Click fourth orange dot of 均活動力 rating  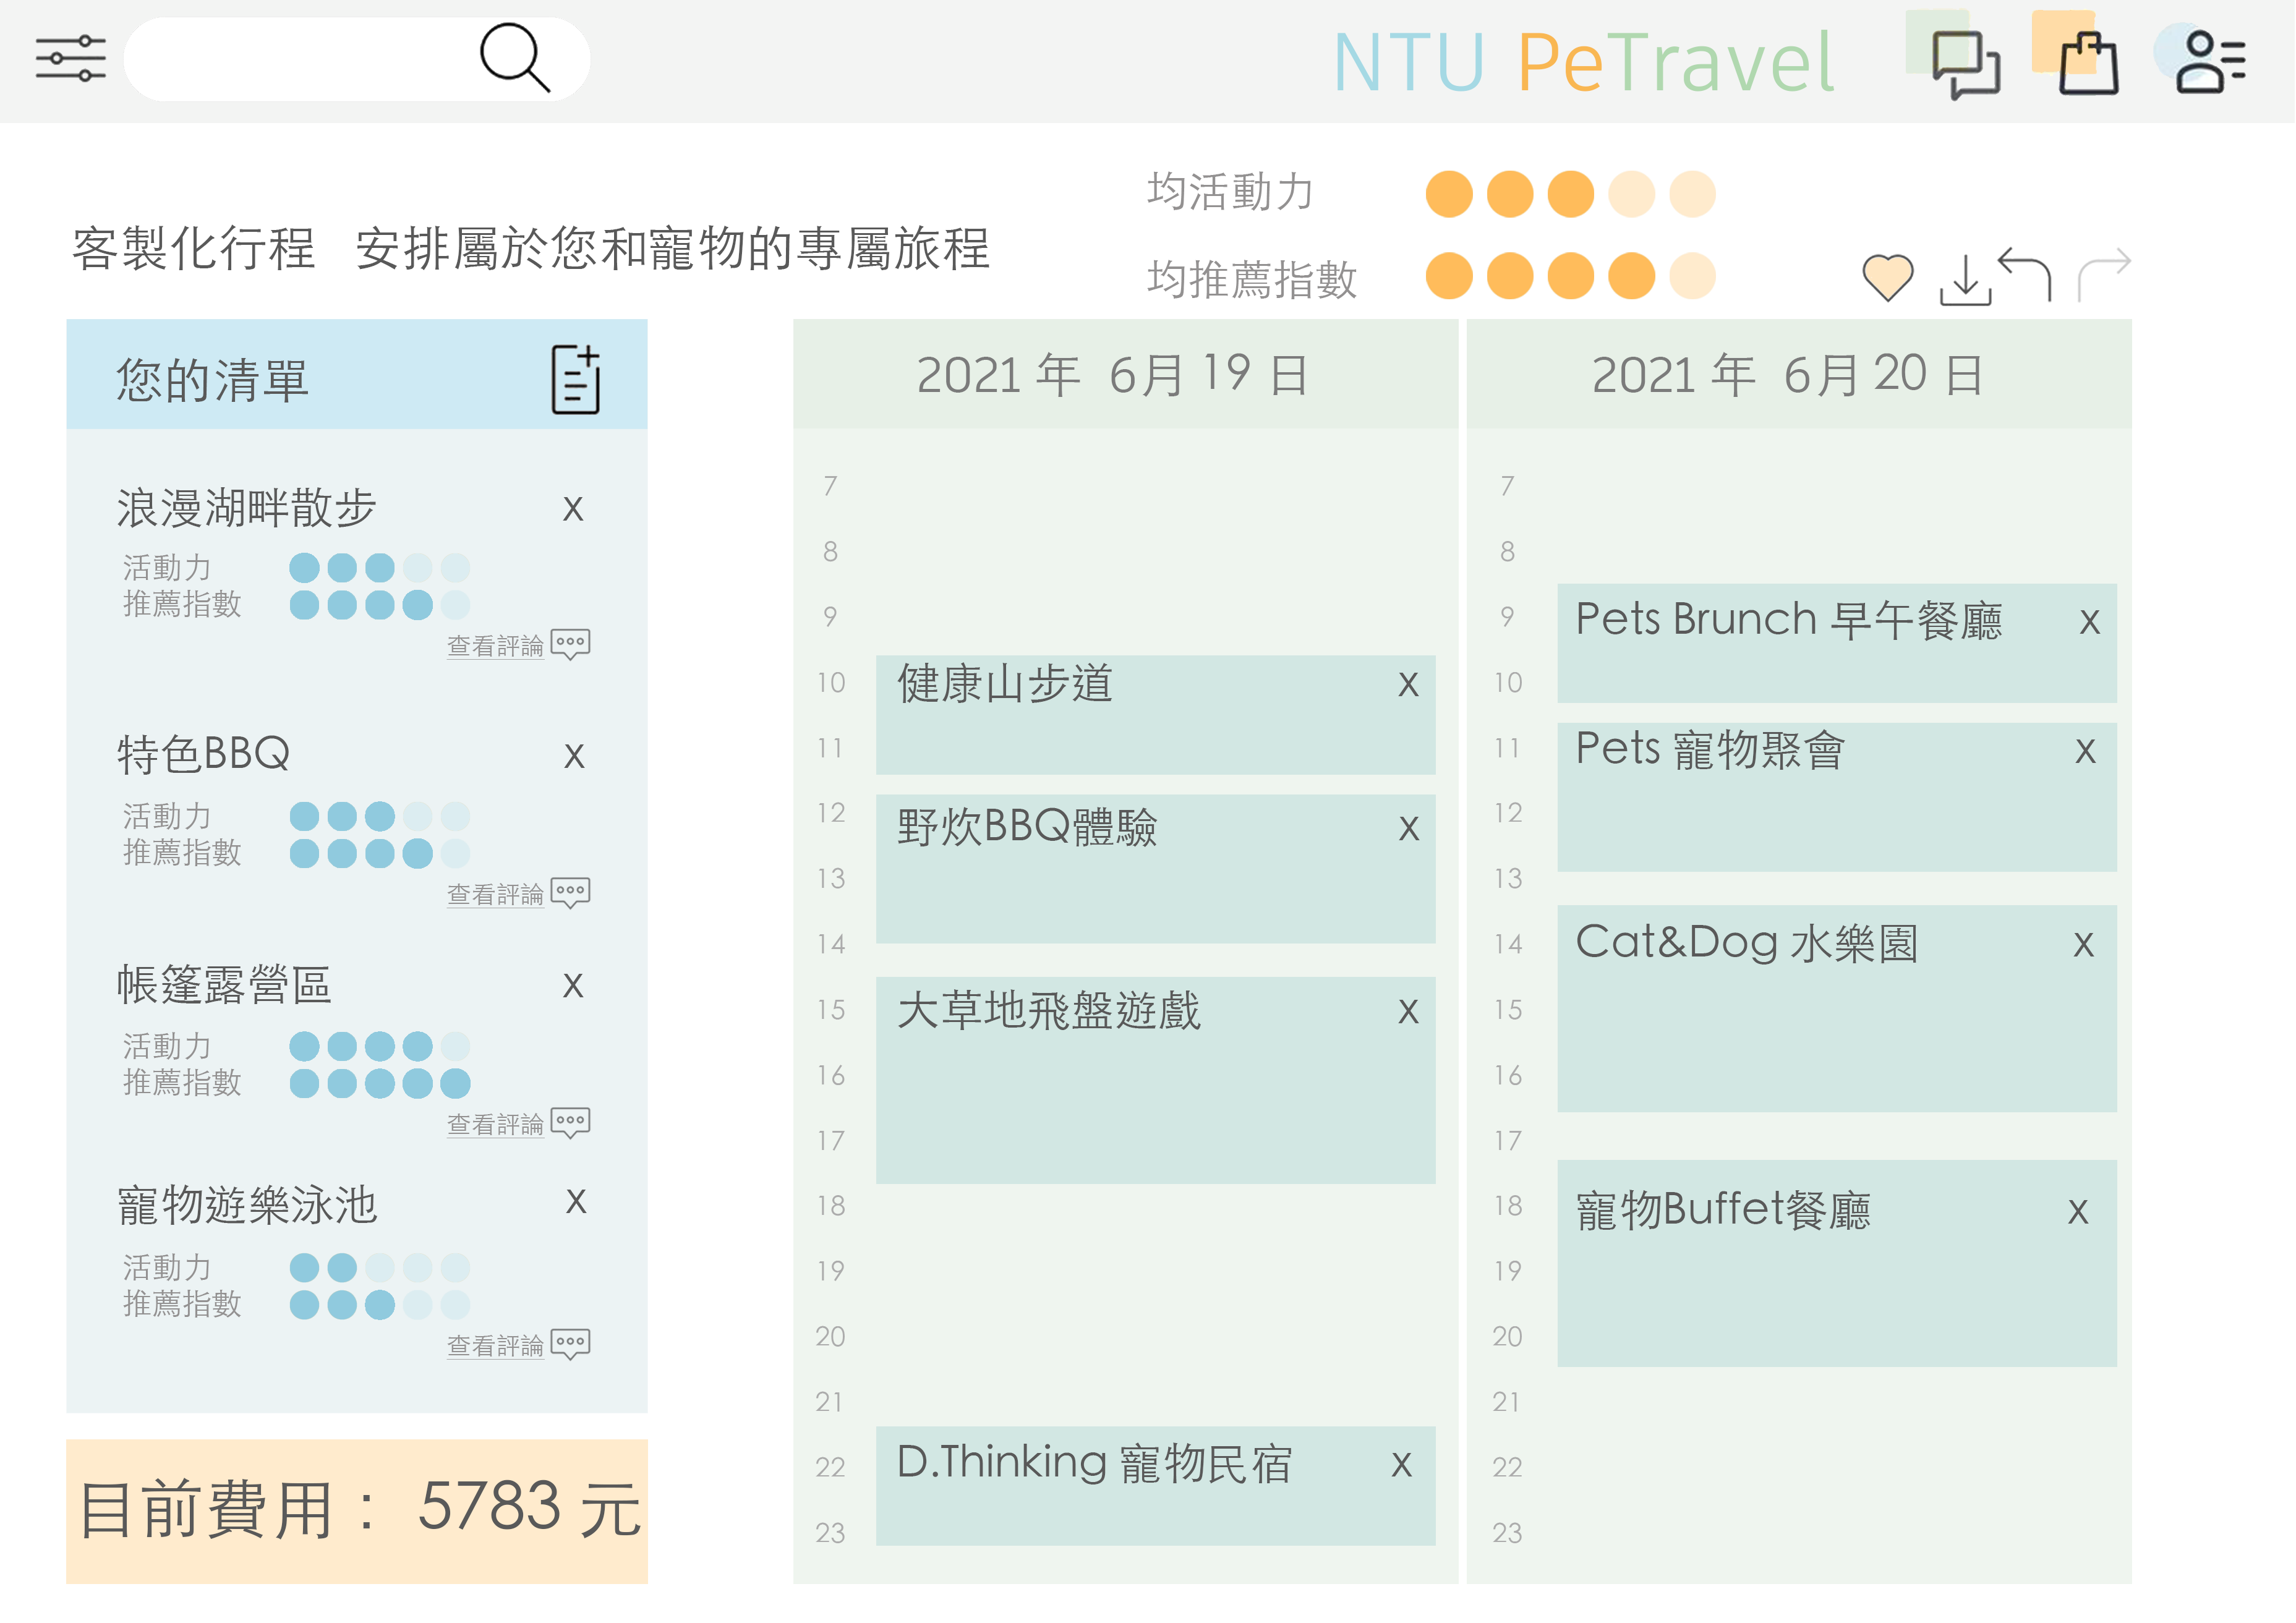(x=1631, y=194)
